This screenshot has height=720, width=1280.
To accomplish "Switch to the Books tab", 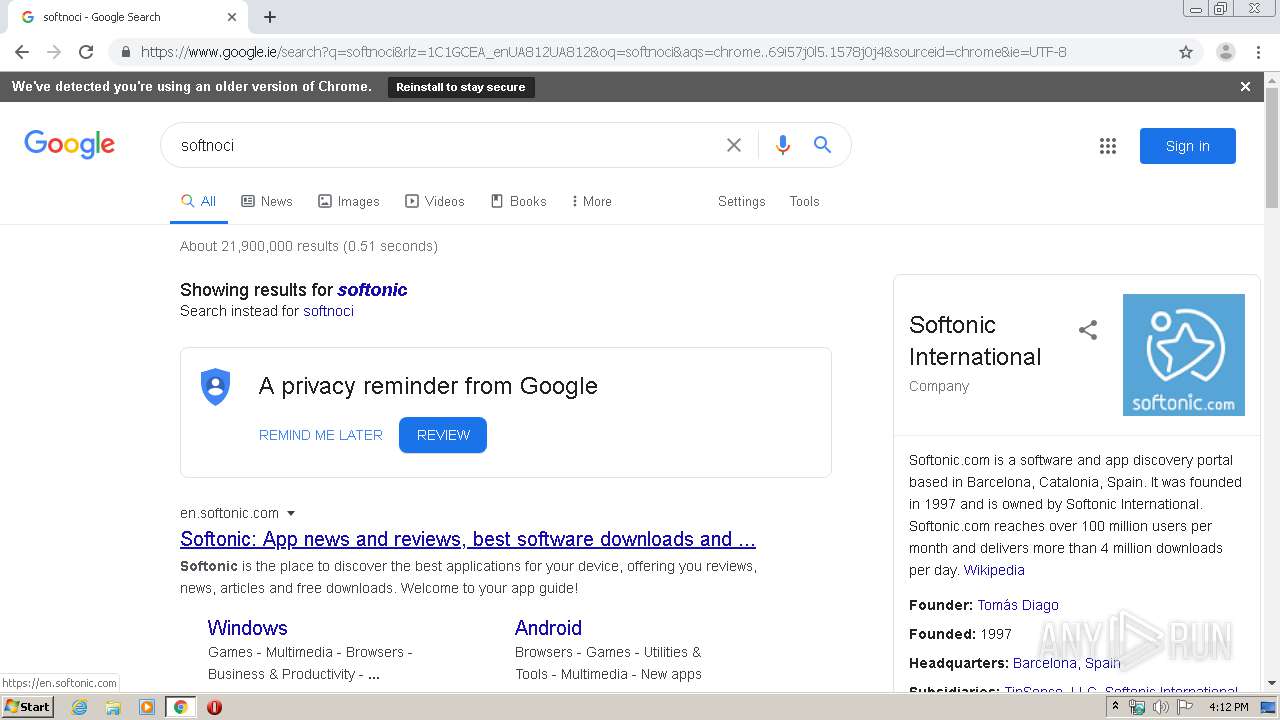I will (x=519, y=201).
